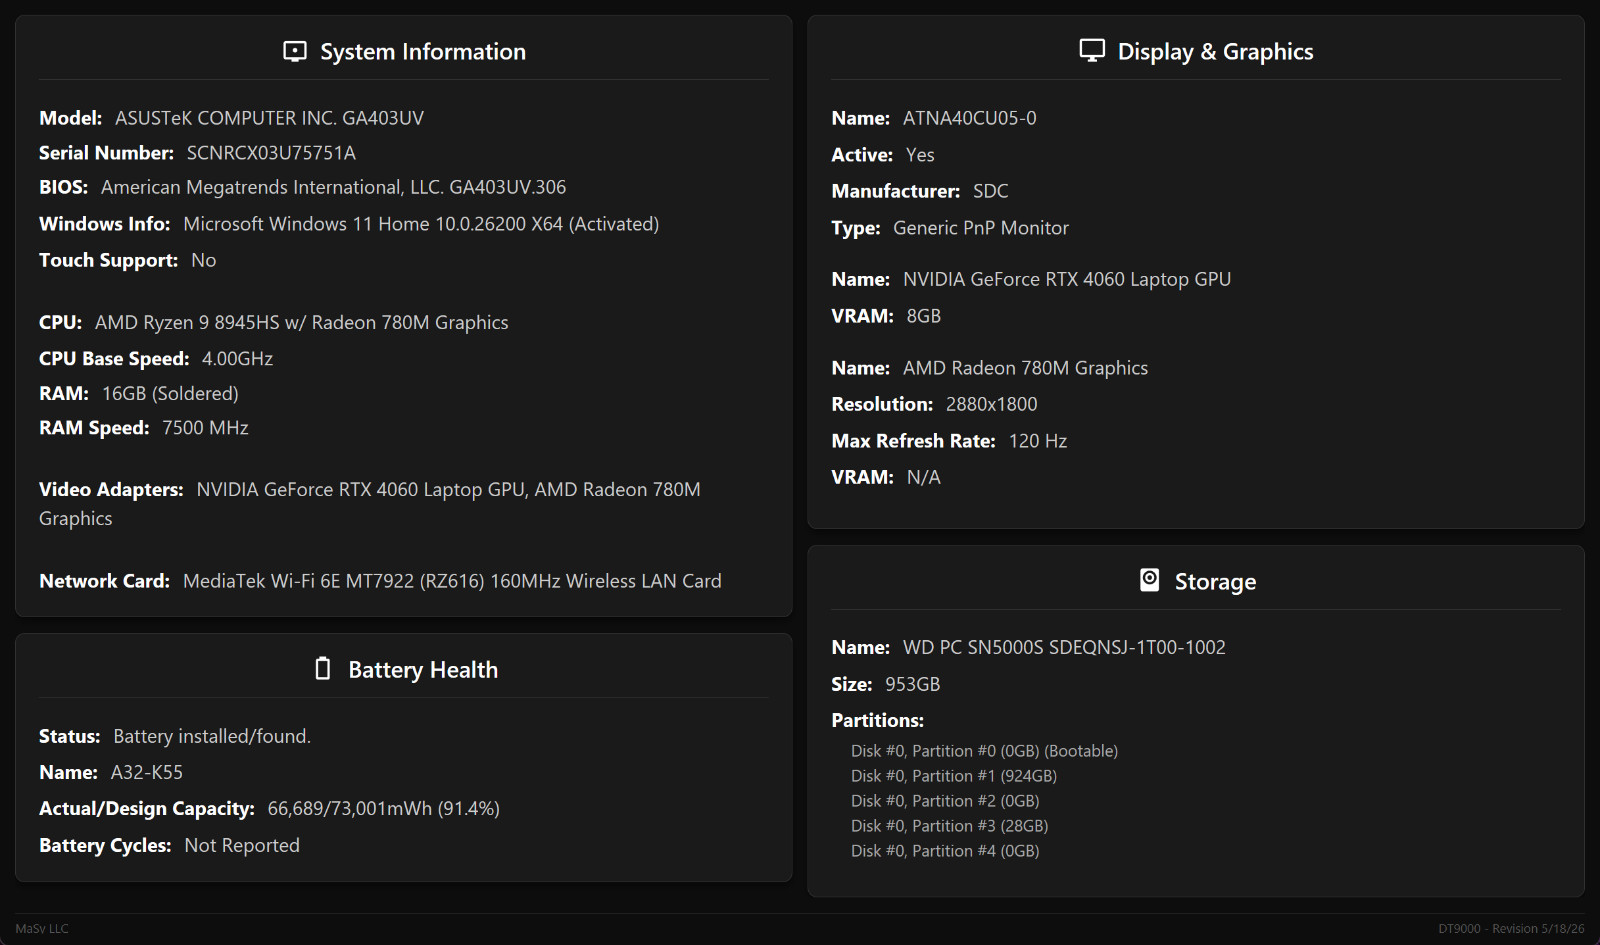1600x945 pixels.
Task: Click the Display & Graphics monitor icon
Action: (1092, 50)
